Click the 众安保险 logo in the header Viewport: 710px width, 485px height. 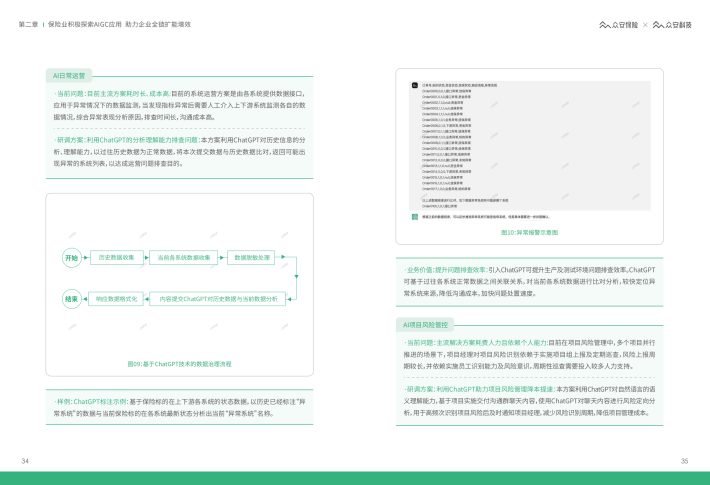(x=617, y=24)
